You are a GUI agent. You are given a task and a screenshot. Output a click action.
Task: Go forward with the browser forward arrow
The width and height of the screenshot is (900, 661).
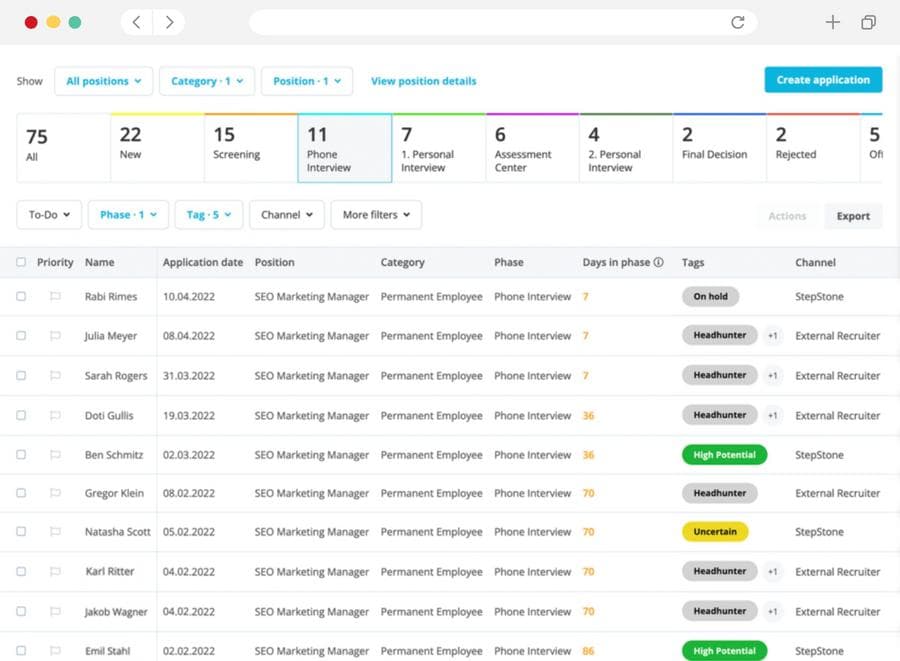[169, 22]
